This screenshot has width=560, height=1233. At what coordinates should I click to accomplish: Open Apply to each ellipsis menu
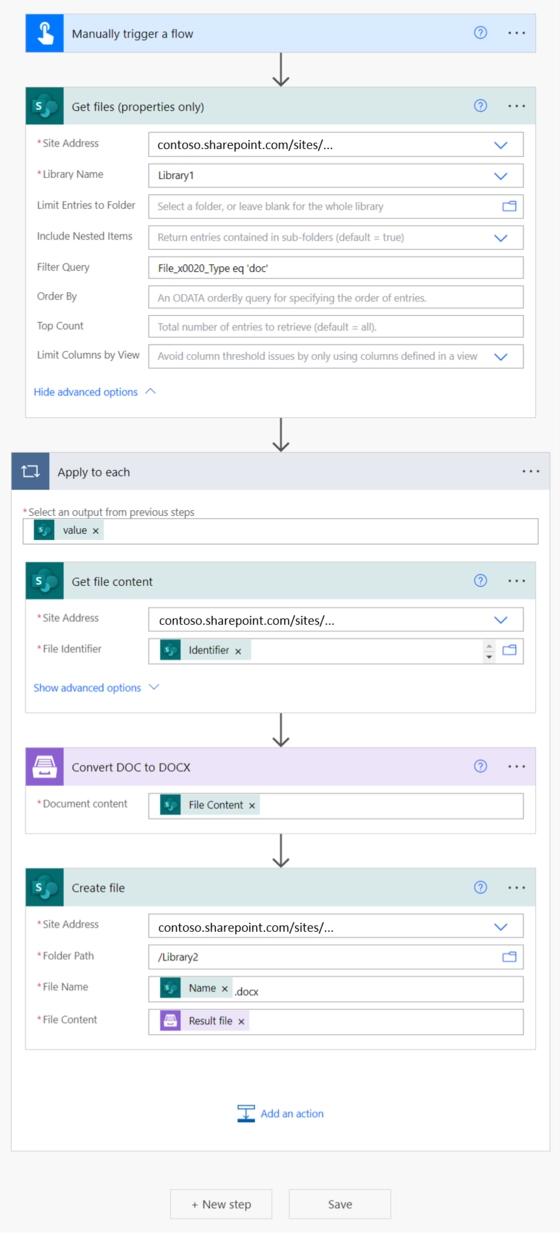pos(531,472)
